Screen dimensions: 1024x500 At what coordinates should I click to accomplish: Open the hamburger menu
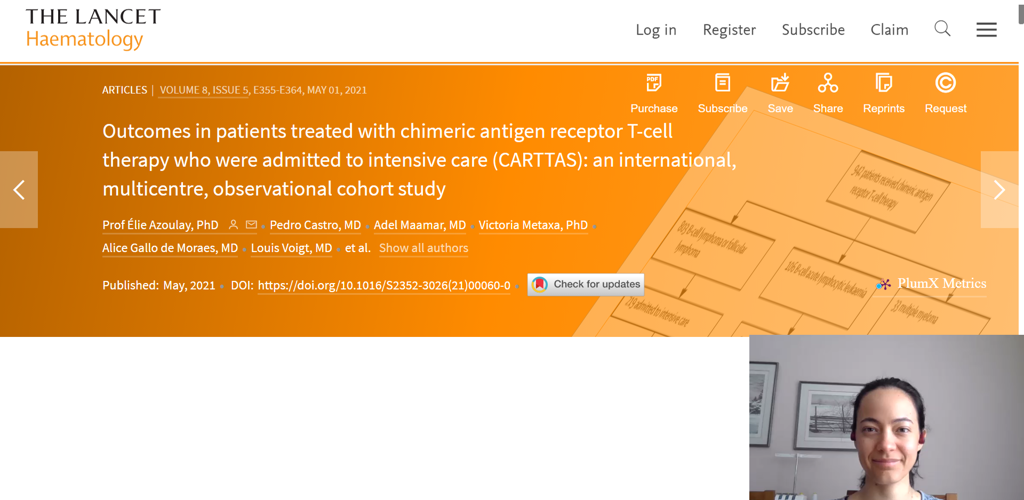986,30
